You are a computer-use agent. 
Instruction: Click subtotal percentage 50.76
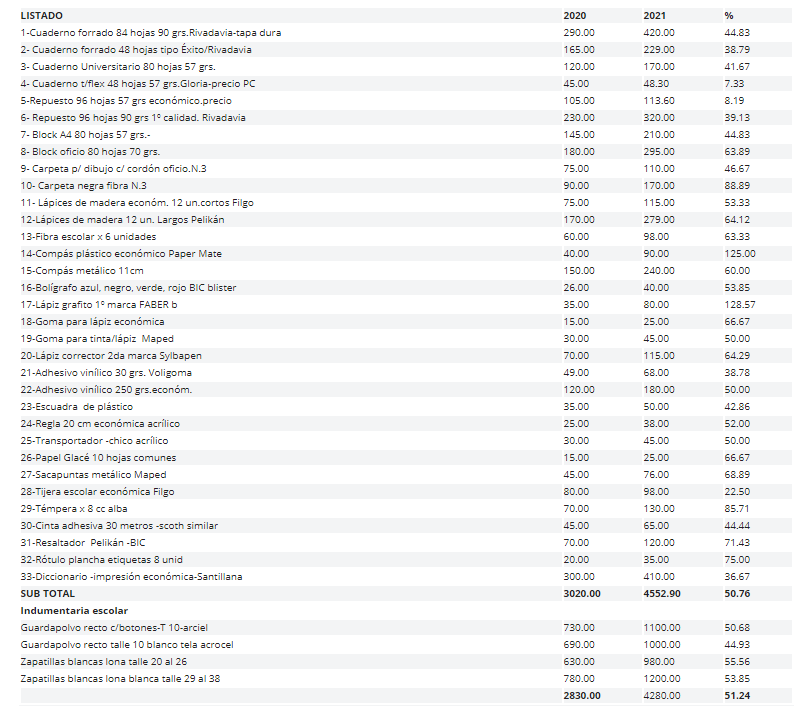coord(737,594)
